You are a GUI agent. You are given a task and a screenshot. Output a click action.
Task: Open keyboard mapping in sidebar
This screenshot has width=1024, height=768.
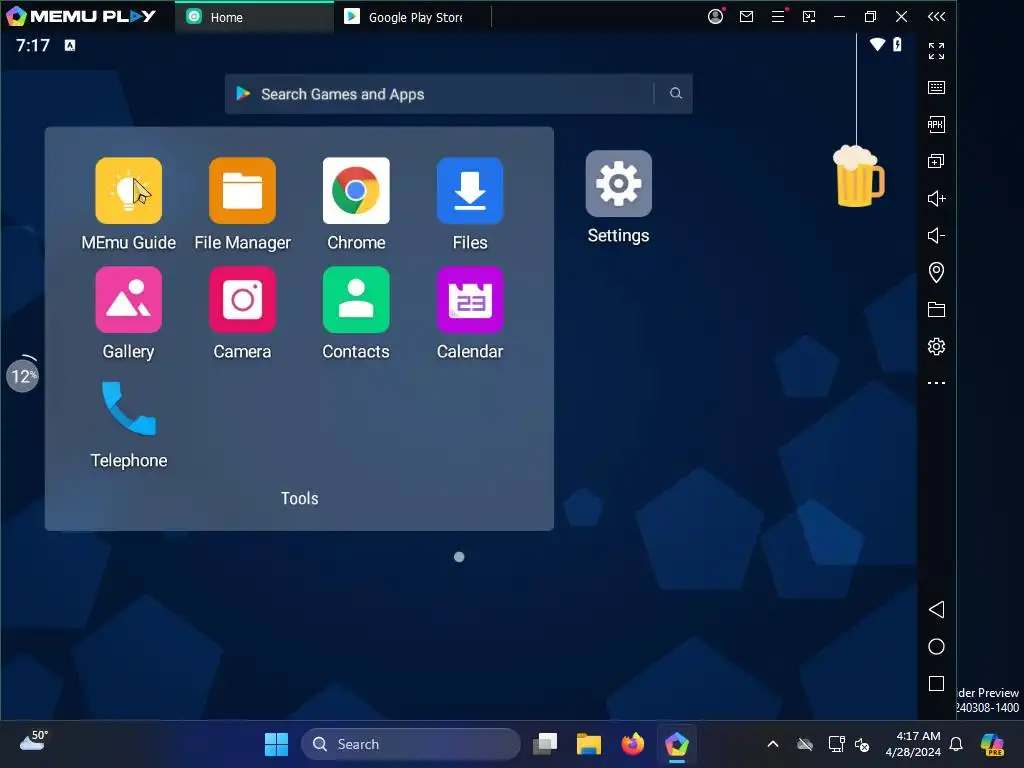click(936, 88)
